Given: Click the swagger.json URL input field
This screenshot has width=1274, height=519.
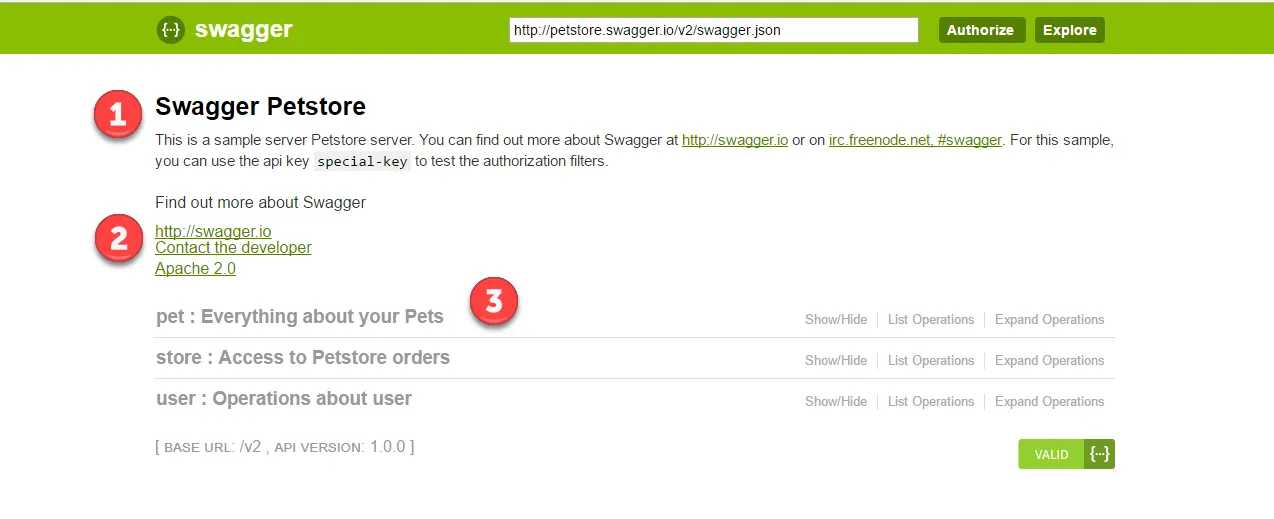Looking at the screenshot, I should coord(713,30).
